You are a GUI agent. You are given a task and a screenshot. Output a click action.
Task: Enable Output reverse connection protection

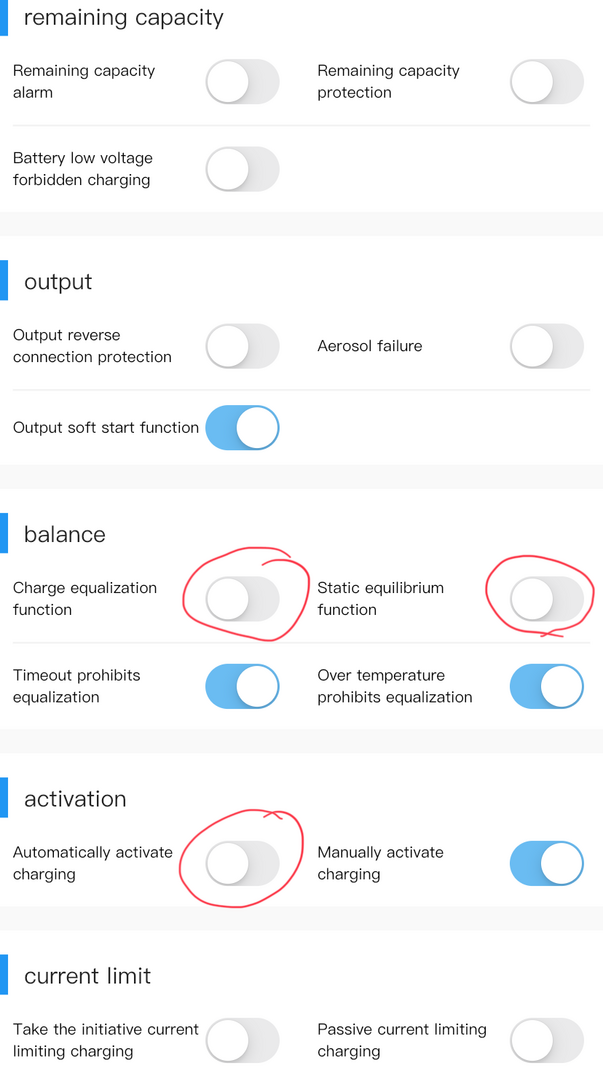242,346
